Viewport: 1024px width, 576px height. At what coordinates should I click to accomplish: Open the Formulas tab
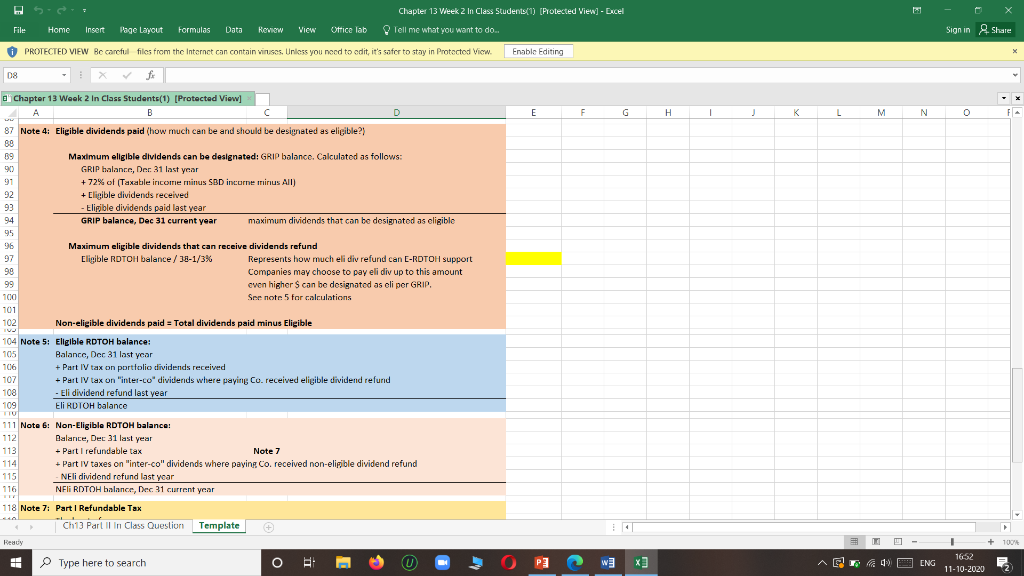point(194,30)
